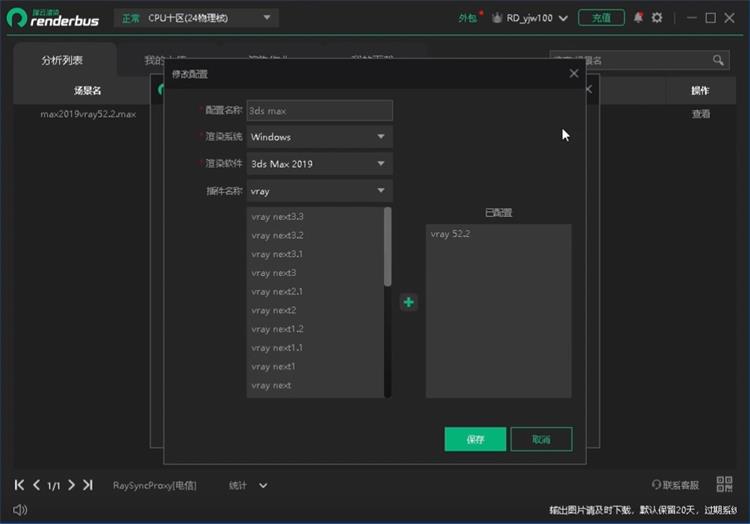Expand the 渲染软件 3ds Max 2019 dropdown
This screenshot has width=750, height=524.
(319, 164)
